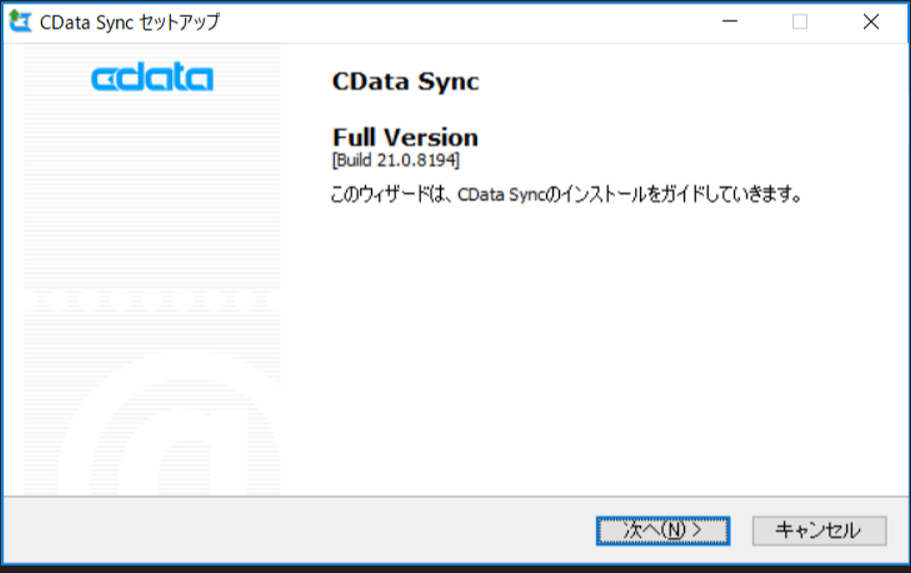Click the "[Build 21.0.8194]" build label
The width and height of the screenshot is (911, 573).
[x=395, y=160]
